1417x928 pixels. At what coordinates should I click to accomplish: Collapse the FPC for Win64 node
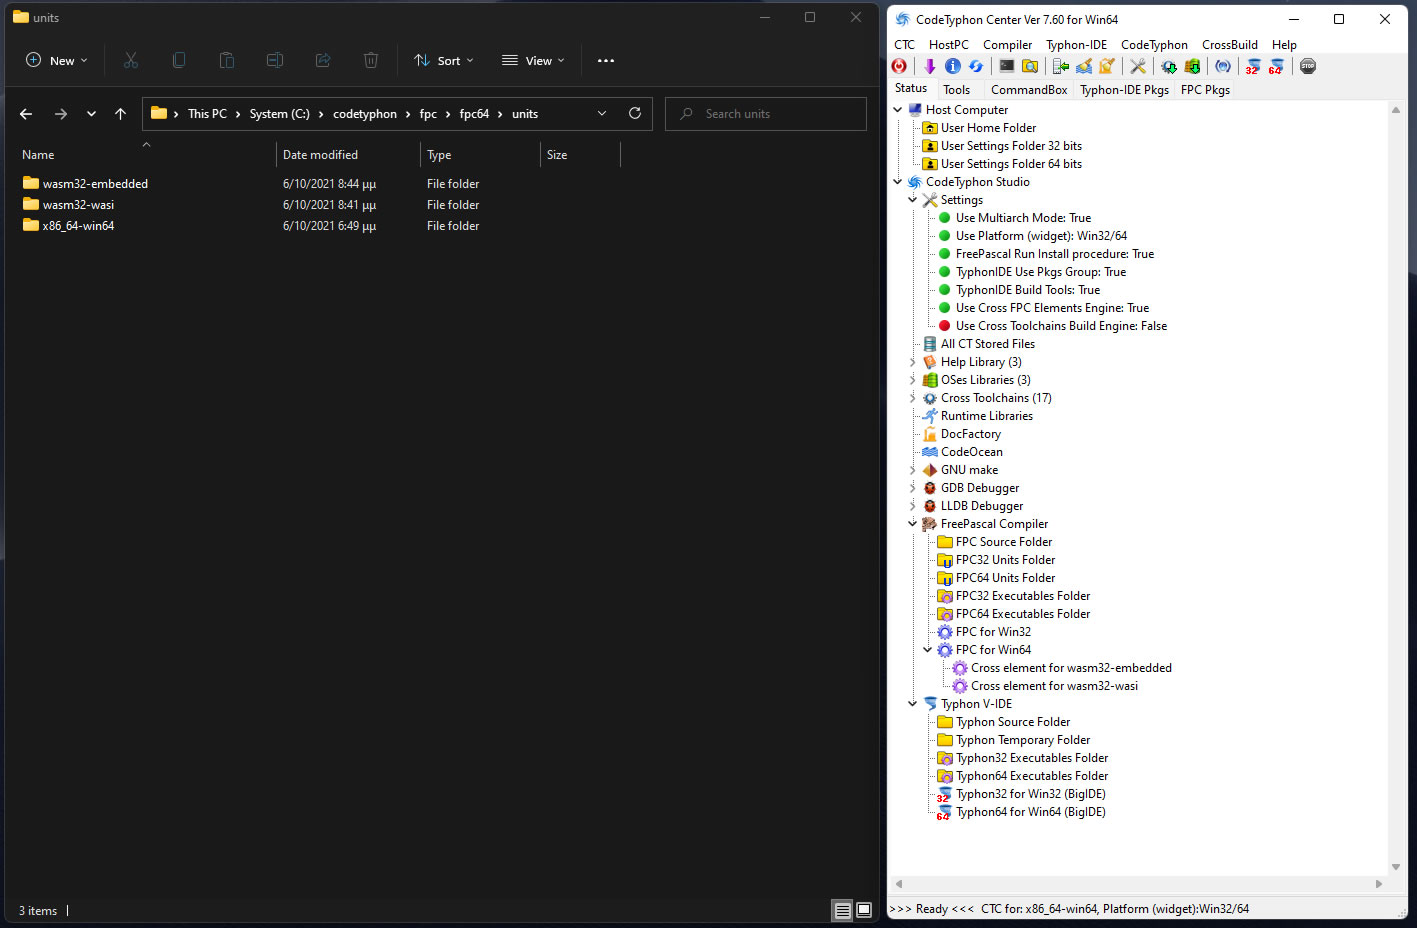[928, 650]
